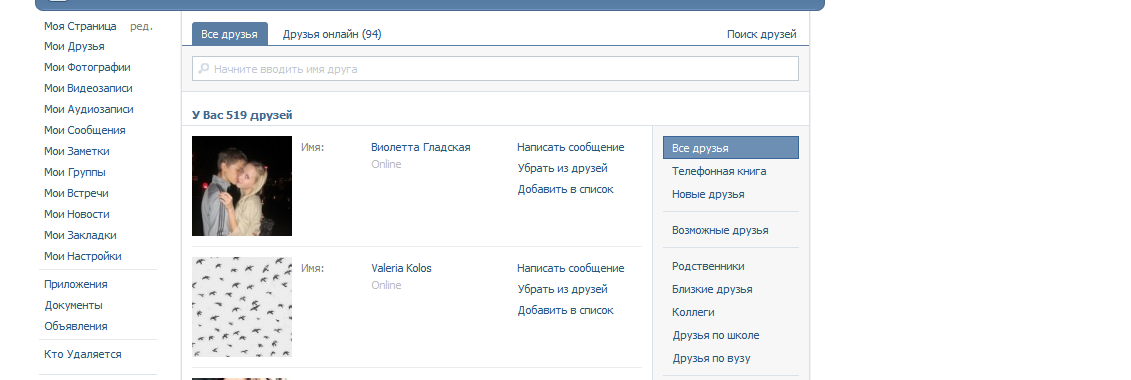Viewport: 1131px width, 380px height.
Task: Убрать из друзей Виолетта Гладская
Action: click(x=563, y=168)
